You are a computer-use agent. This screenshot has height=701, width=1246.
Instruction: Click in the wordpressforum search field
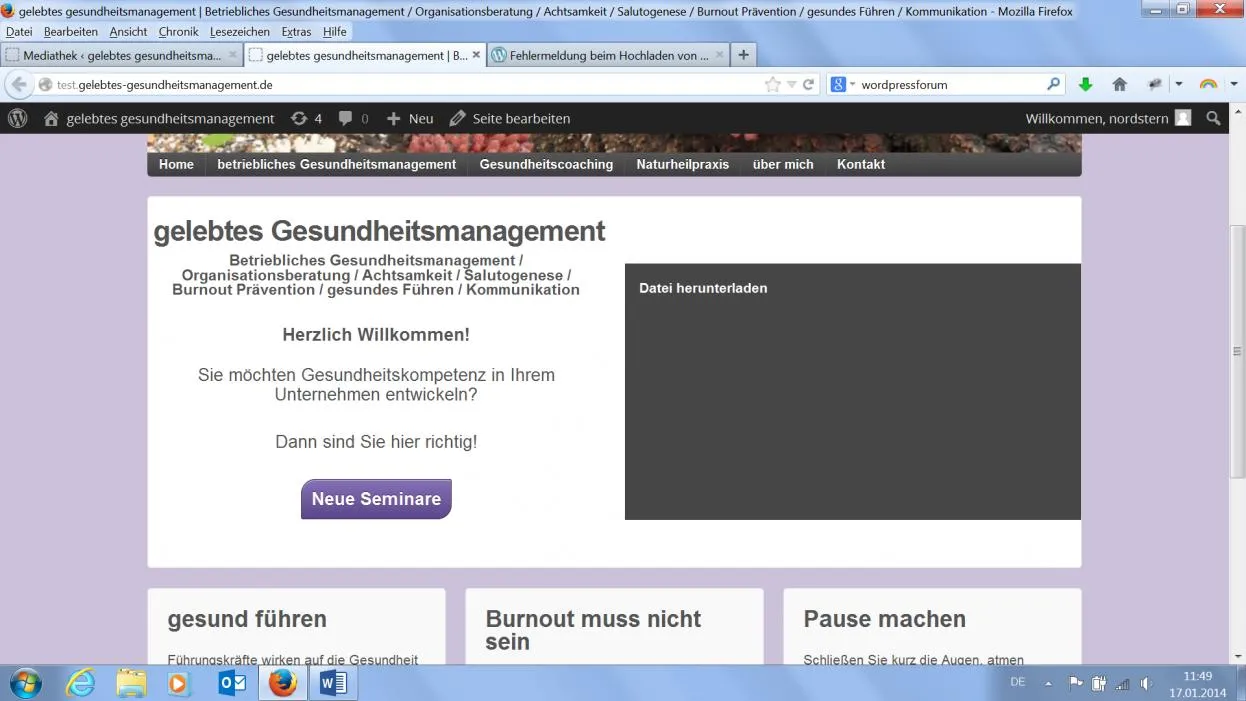click(950, 85)
